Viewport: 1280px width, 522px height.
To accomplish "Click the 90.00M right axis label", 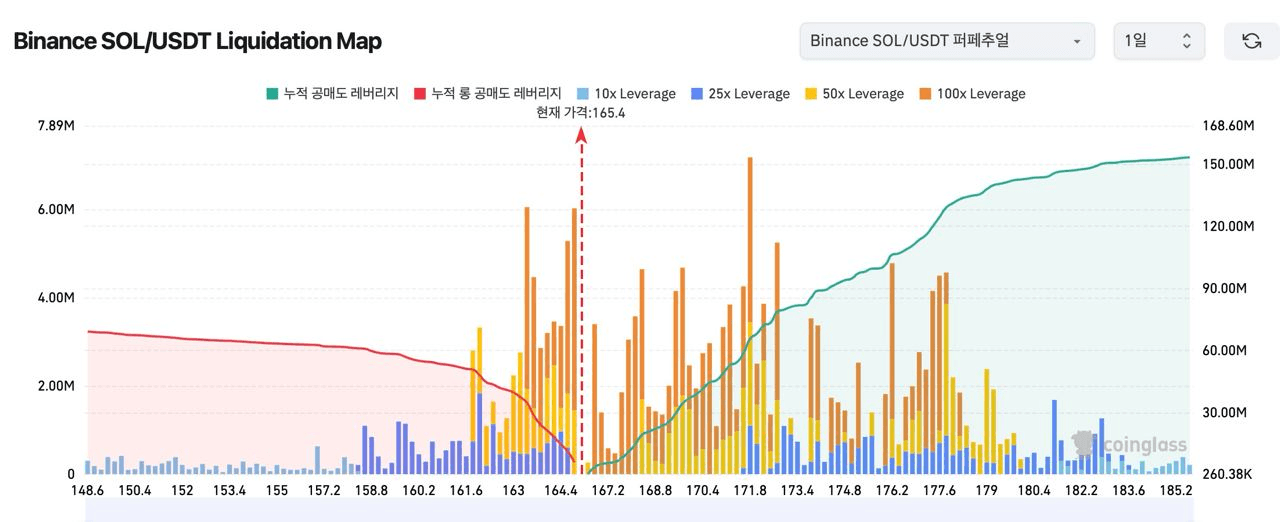I will 1223,288.
